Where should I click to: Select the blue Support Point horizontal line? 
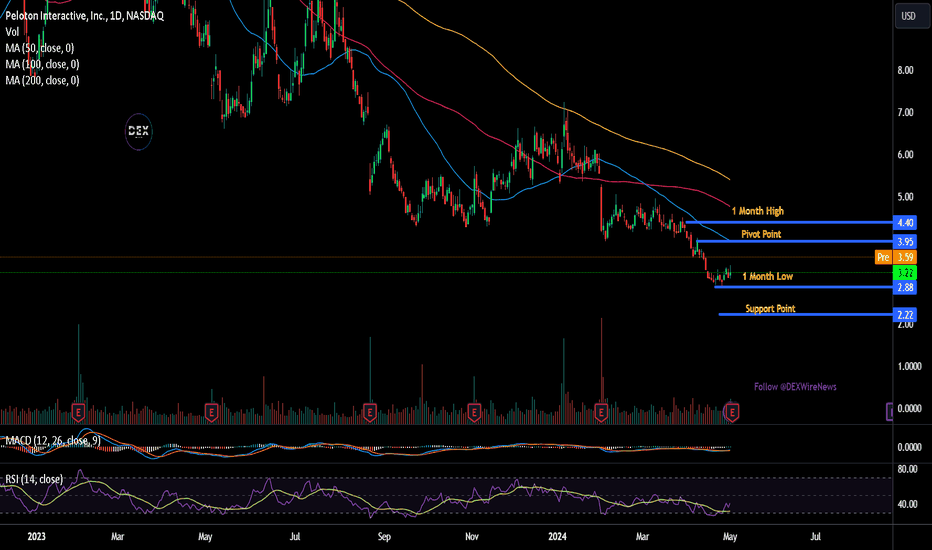805,315
